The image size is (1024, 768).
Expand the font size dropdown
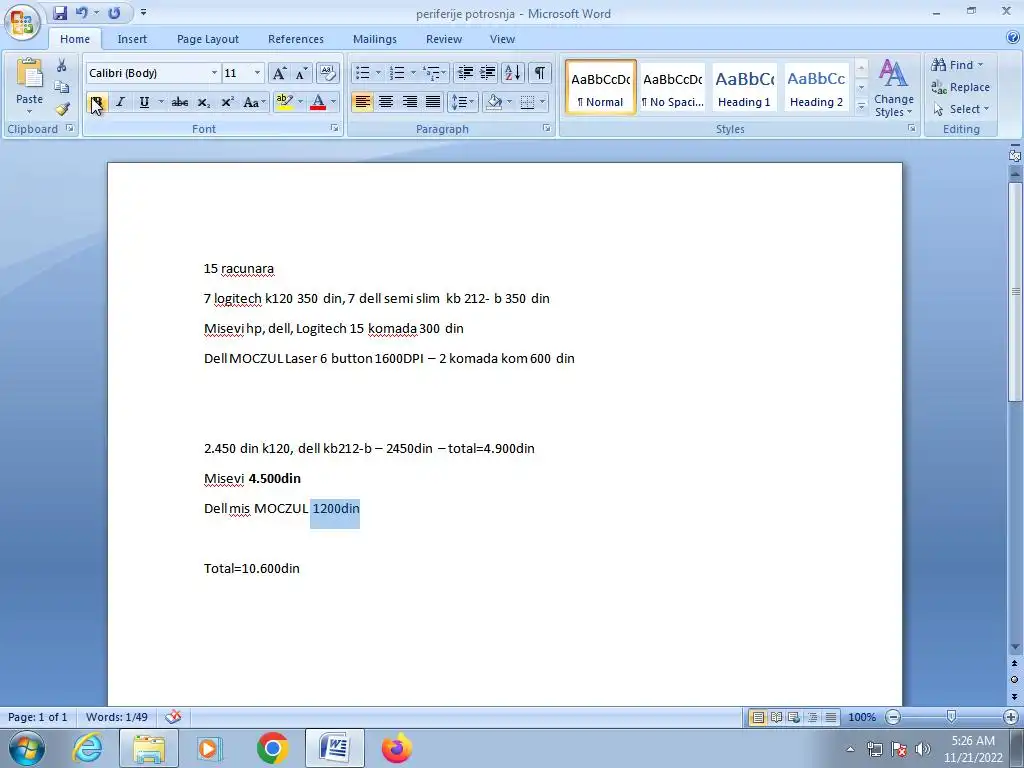click(x=257, y=73)
